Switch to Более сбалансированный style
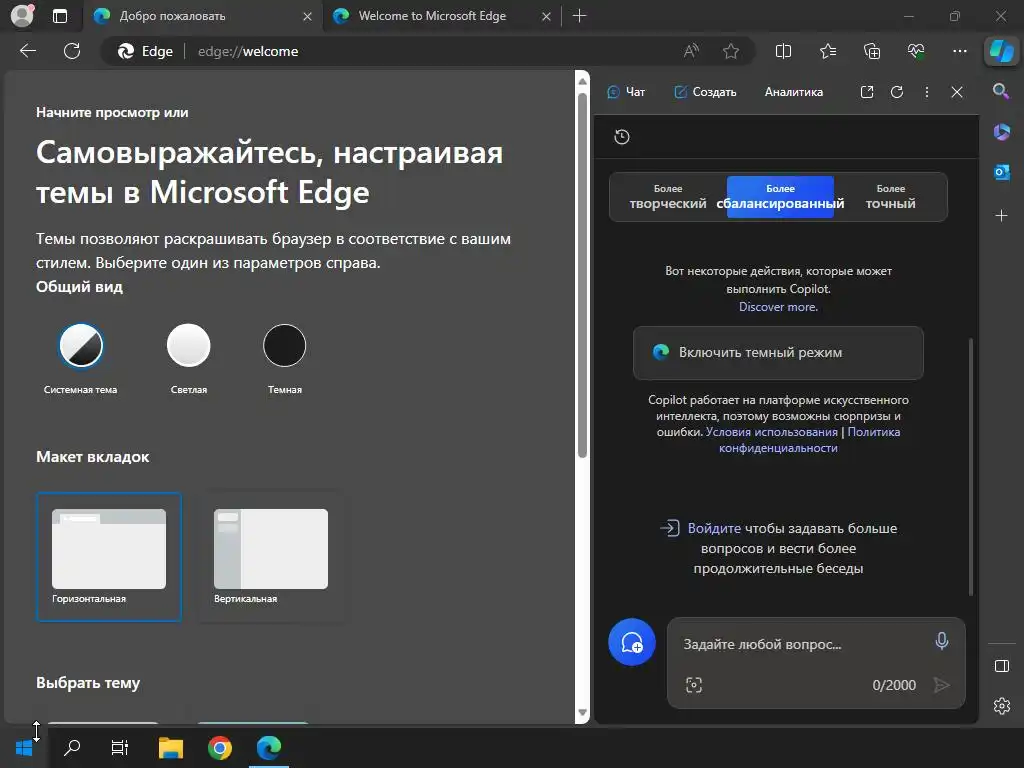 [x=780, y=197]
